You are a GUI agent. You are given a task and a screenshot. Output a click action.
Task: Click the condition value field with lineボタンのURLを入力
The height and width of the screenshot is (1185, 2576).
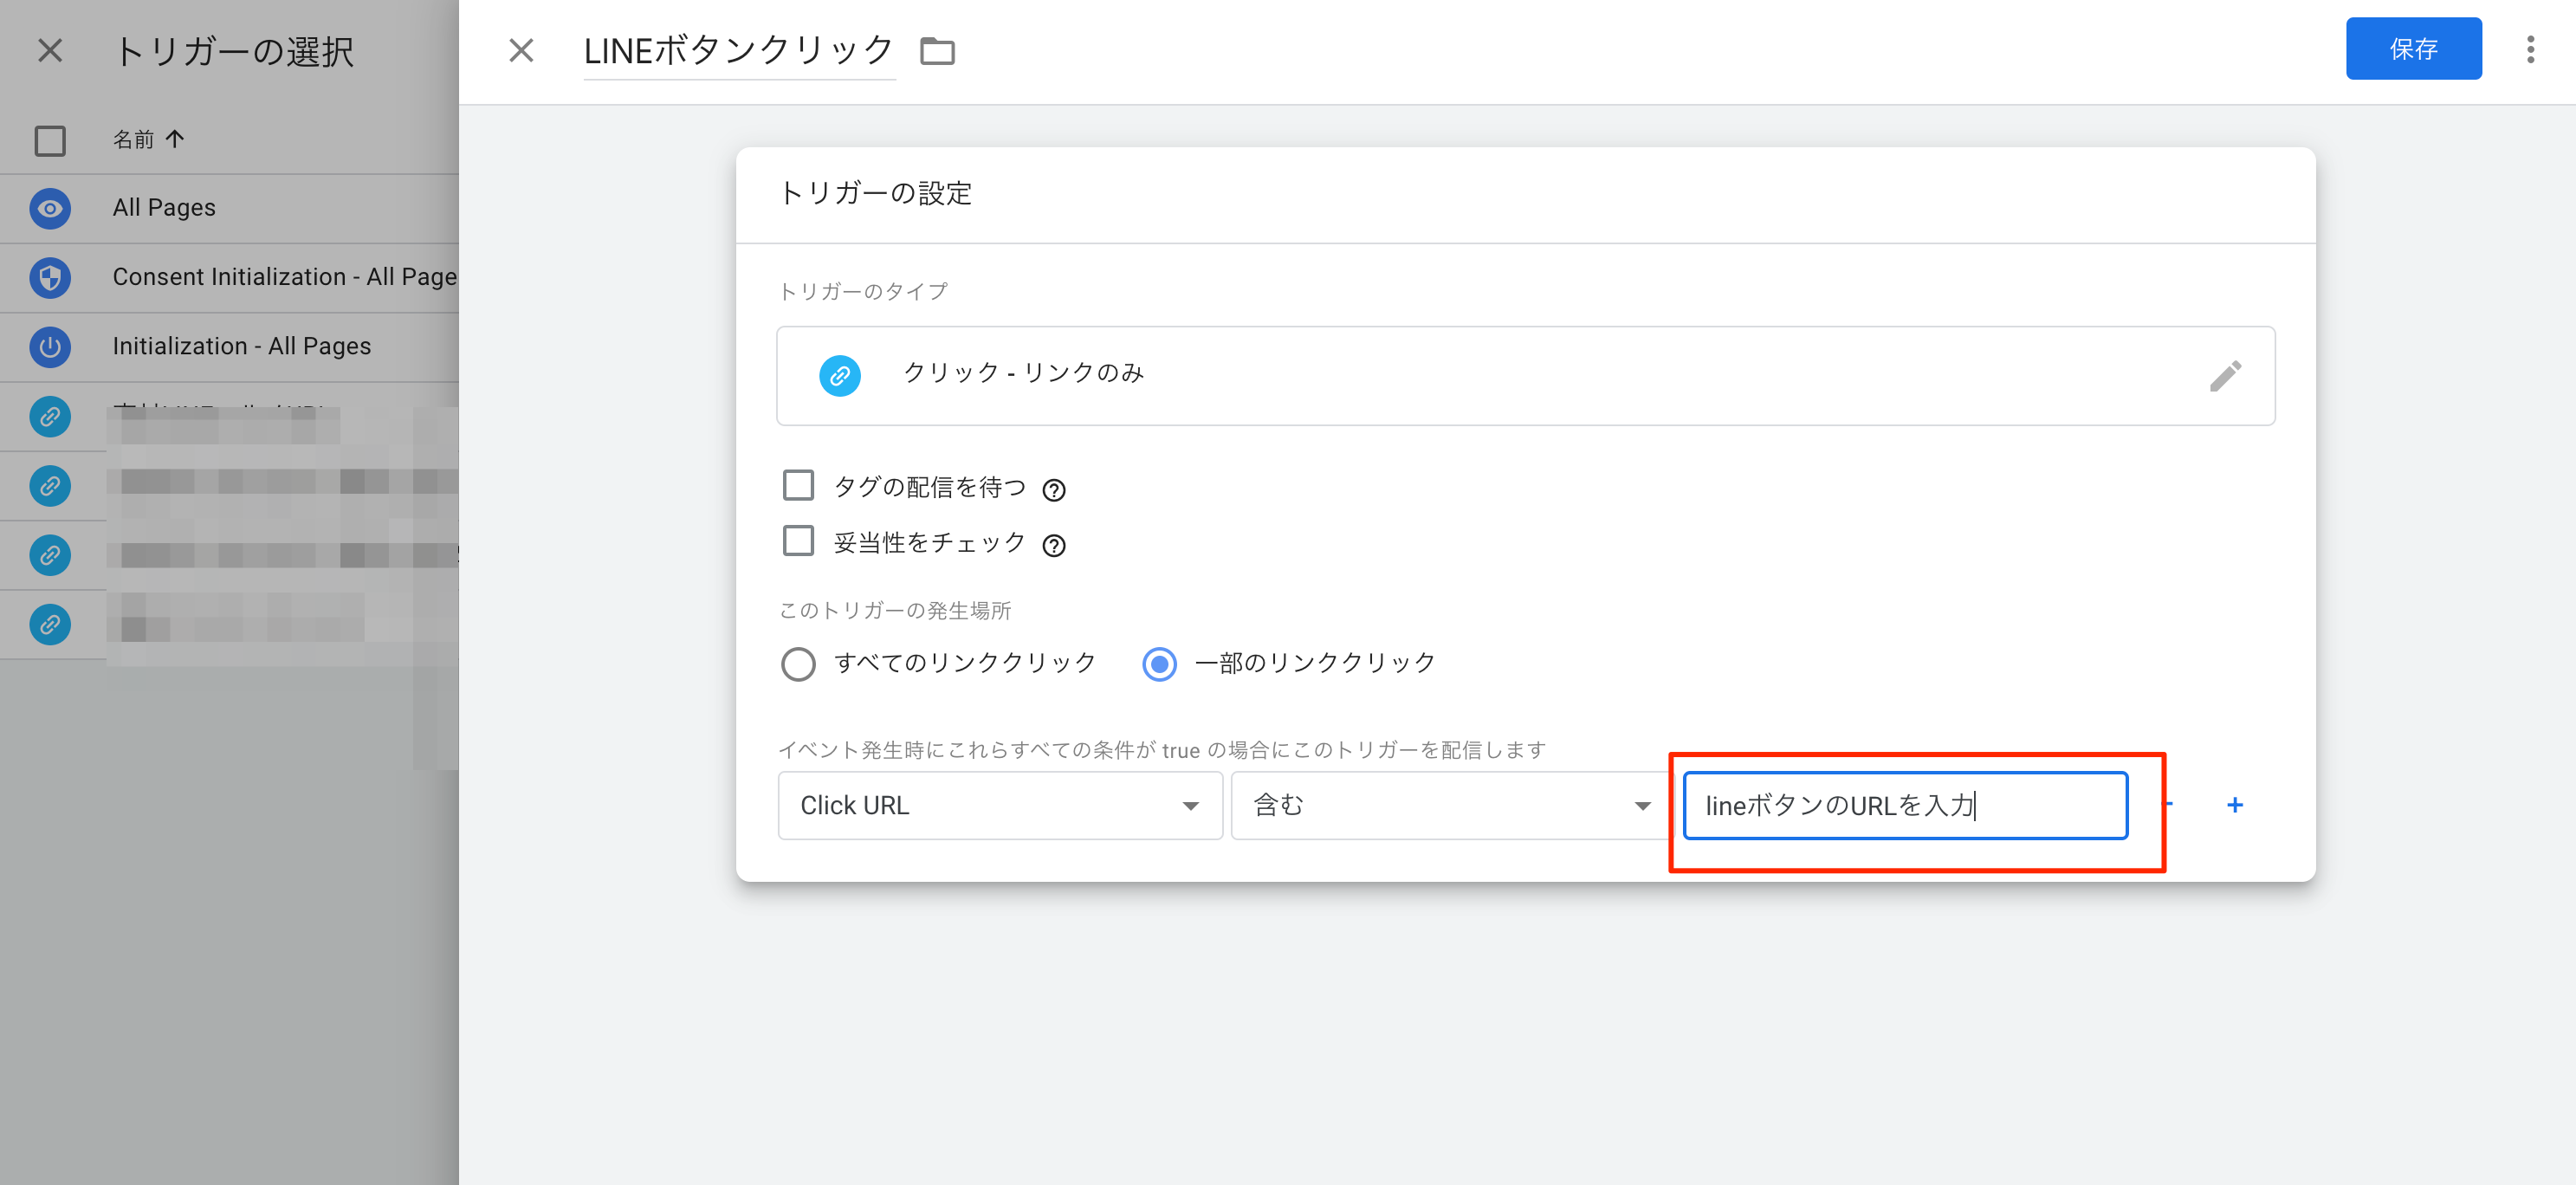[x=1905, y=805]
